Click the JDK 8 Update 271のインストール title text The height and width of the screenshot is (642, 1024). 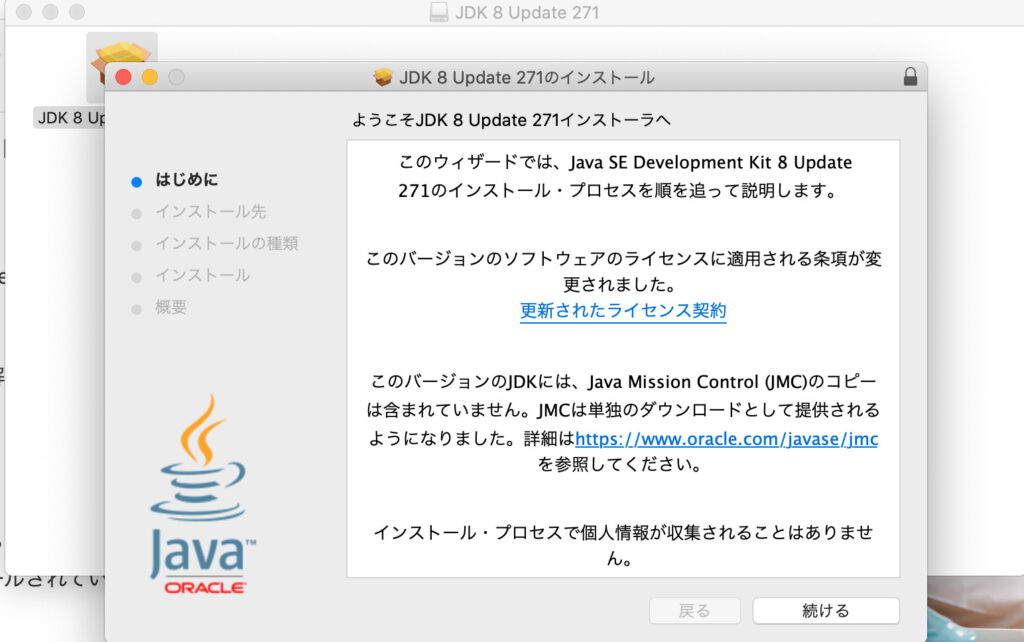(x=526, y=77)
